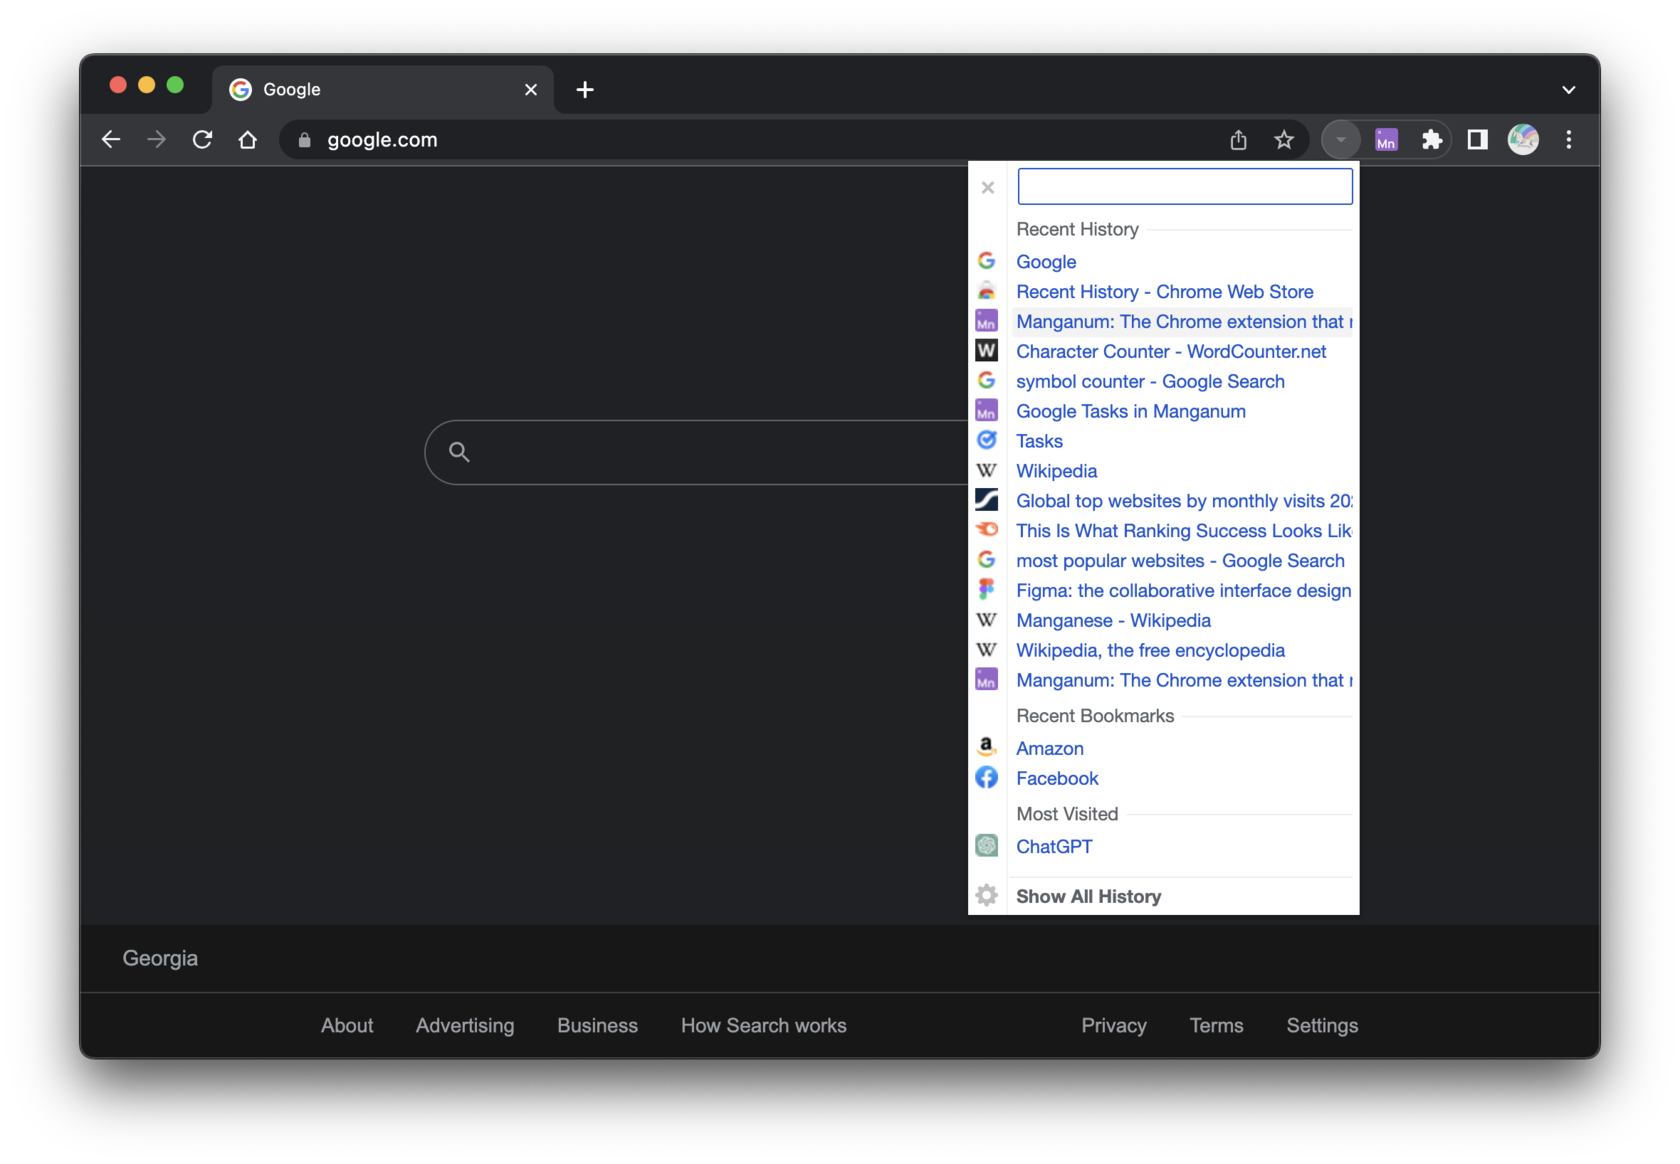Expand the tab search chevron
Image resolution: width=1680 pixels, height=1164 pixels.
point(1568,90)
